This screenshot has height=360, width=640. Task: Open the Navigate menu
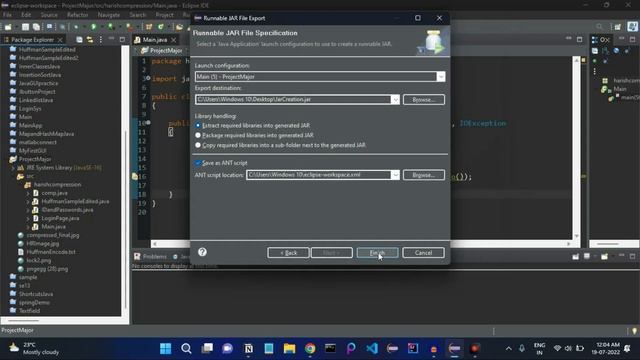[109, 15]
